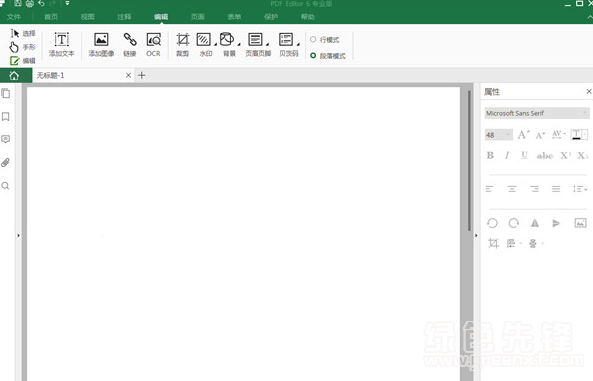Image resolution: width=593 pixels, height=381 pixels.
Task: Open the search magnifier panel in sidebar
Action: pyautogui.click(x=6, y=185)
